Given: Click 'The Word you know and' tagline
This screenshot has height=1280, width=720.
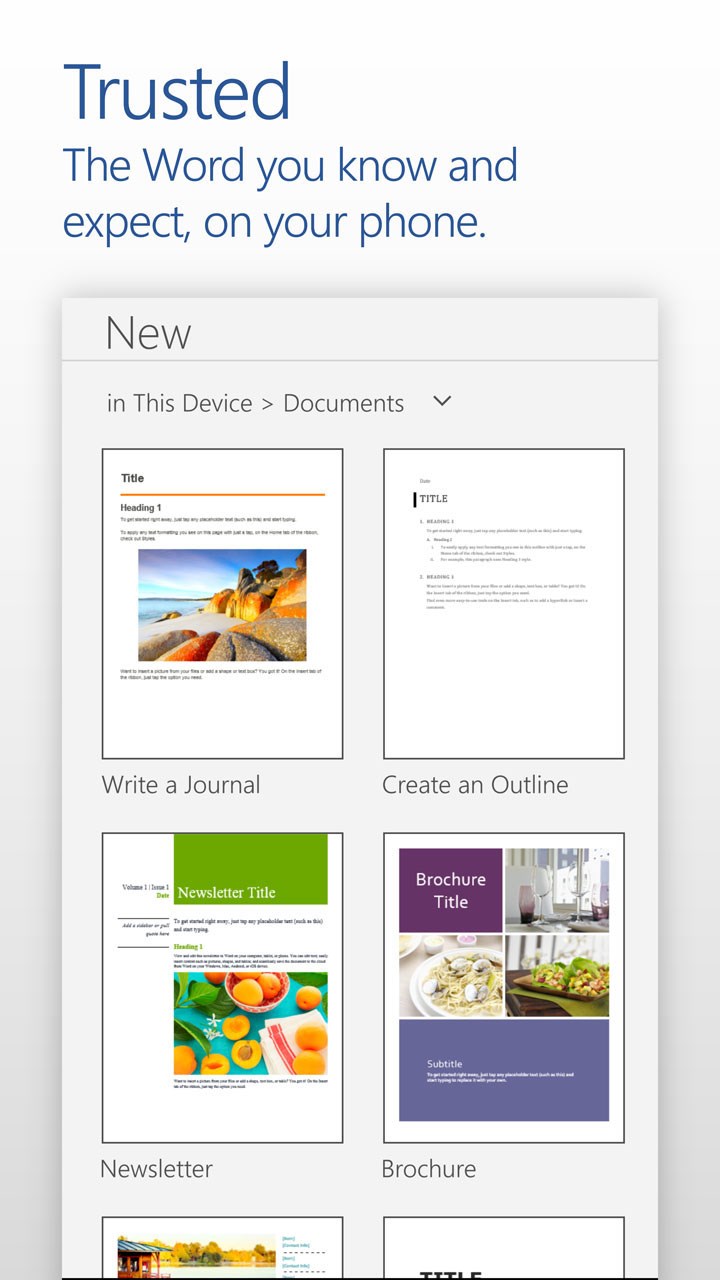Looking at the screenshot, I should pos(290,165).
